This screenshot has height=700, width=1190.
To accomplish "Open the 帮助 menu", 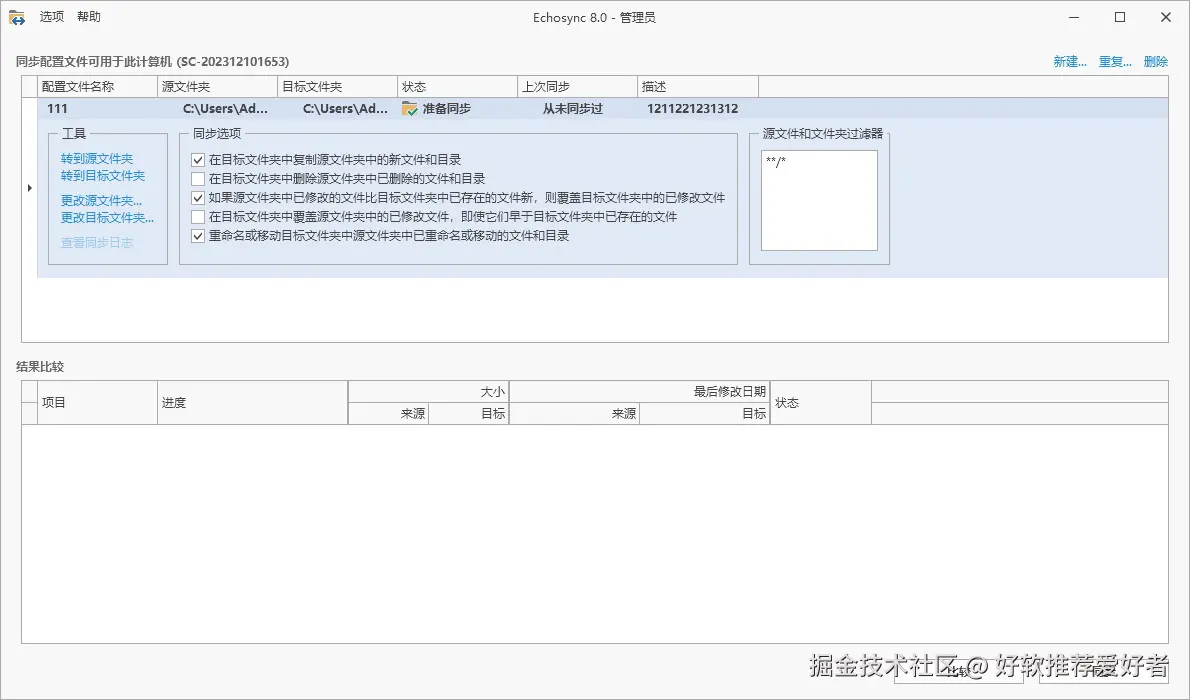I will (x=89, y=17).
